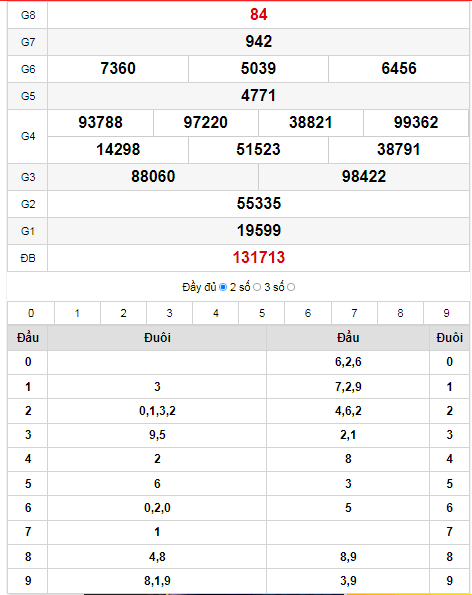Viewport: 472px width, 595px height.
Task: Click digit filter 8
Action: pyautogui.click(x=400, y=313)
